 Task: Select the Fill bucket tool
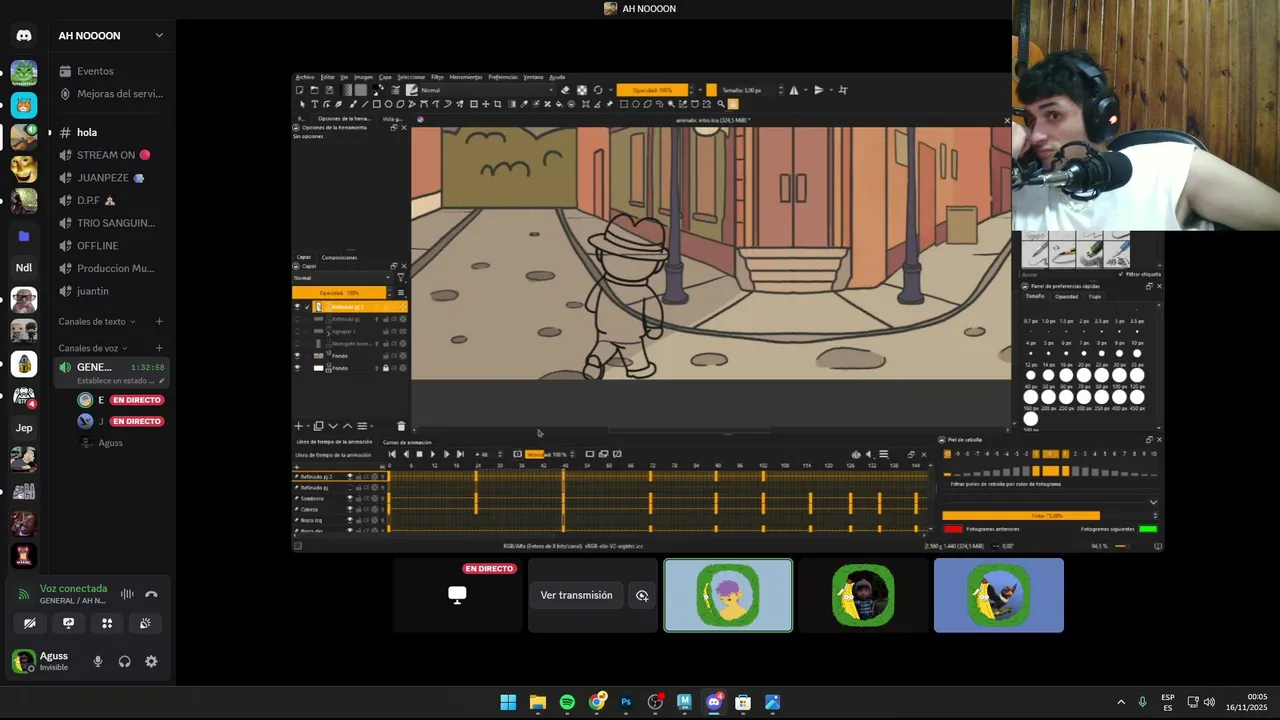(559, 104)
